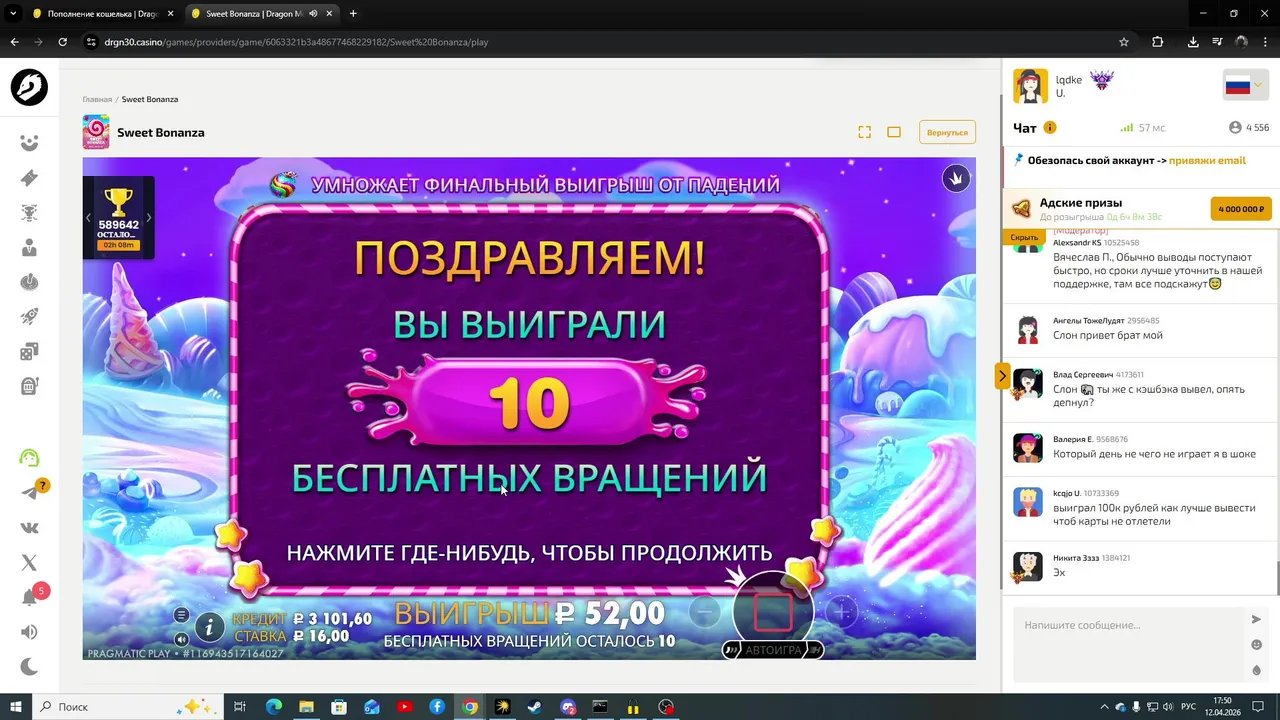Click the АВТОИГРА autoplay button
The image size is (1280, 720).
(773, 650)
